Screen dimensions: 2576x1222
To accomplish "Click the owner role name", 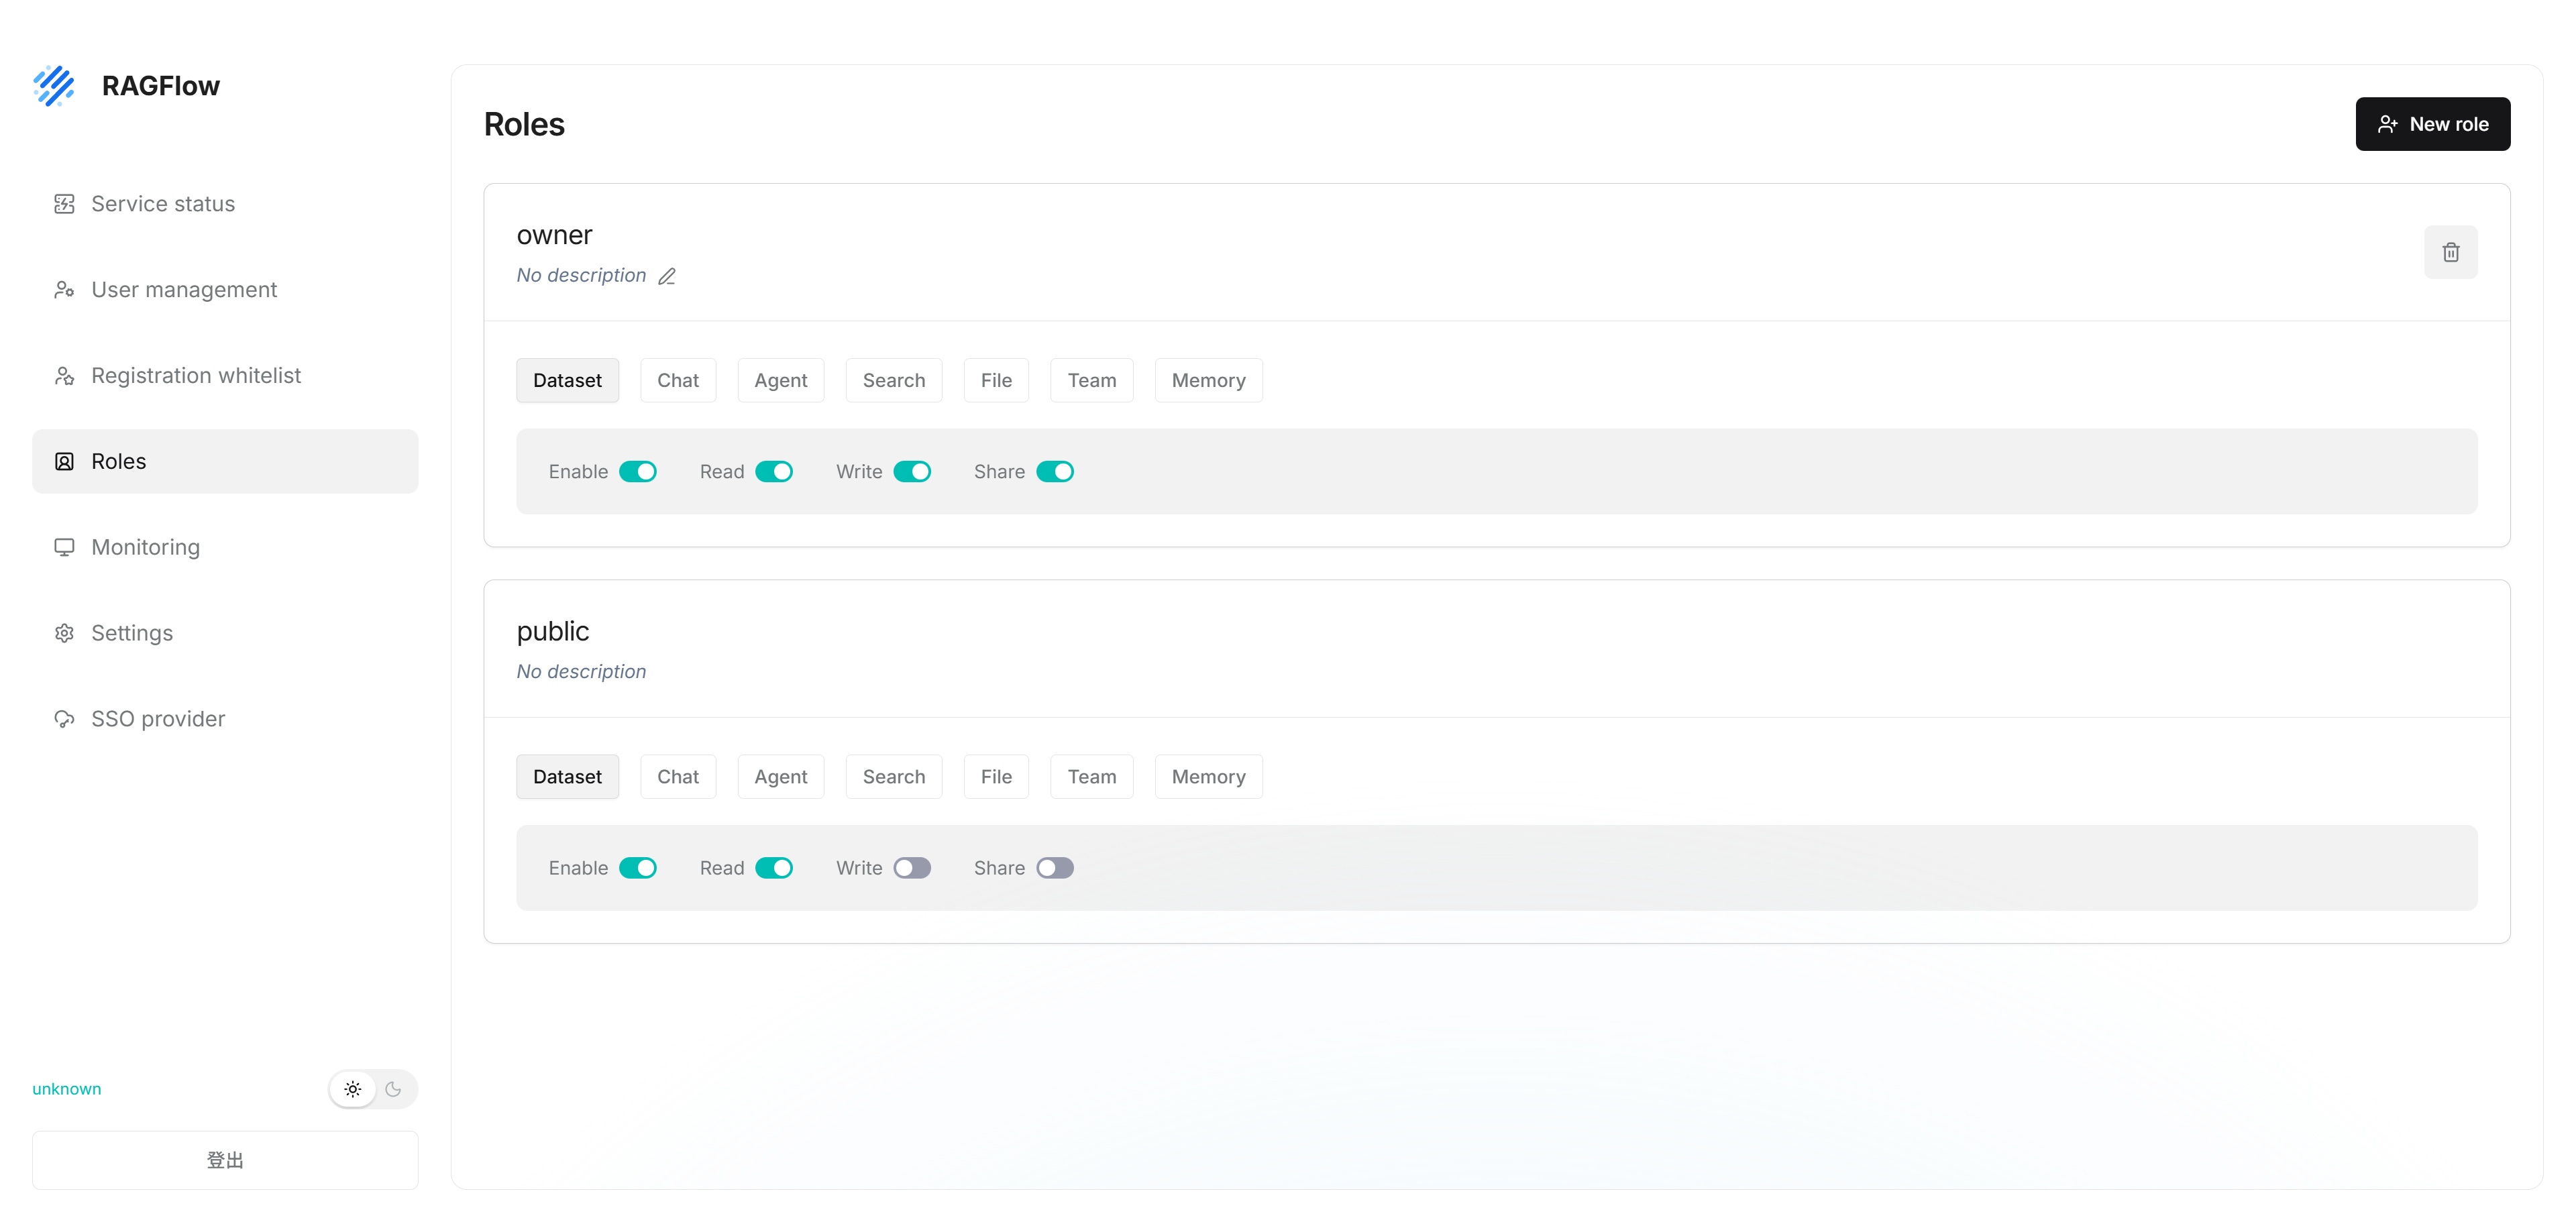I will coord(554,235).
